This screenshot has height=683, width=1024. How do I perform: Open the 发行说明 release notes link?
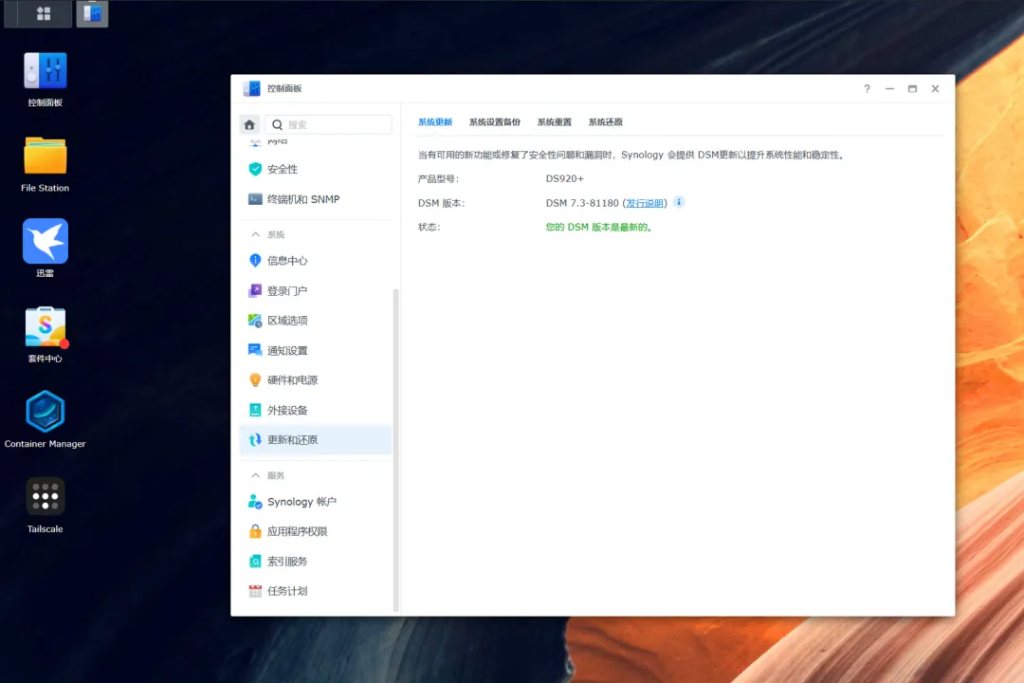(x=645, y=203)
